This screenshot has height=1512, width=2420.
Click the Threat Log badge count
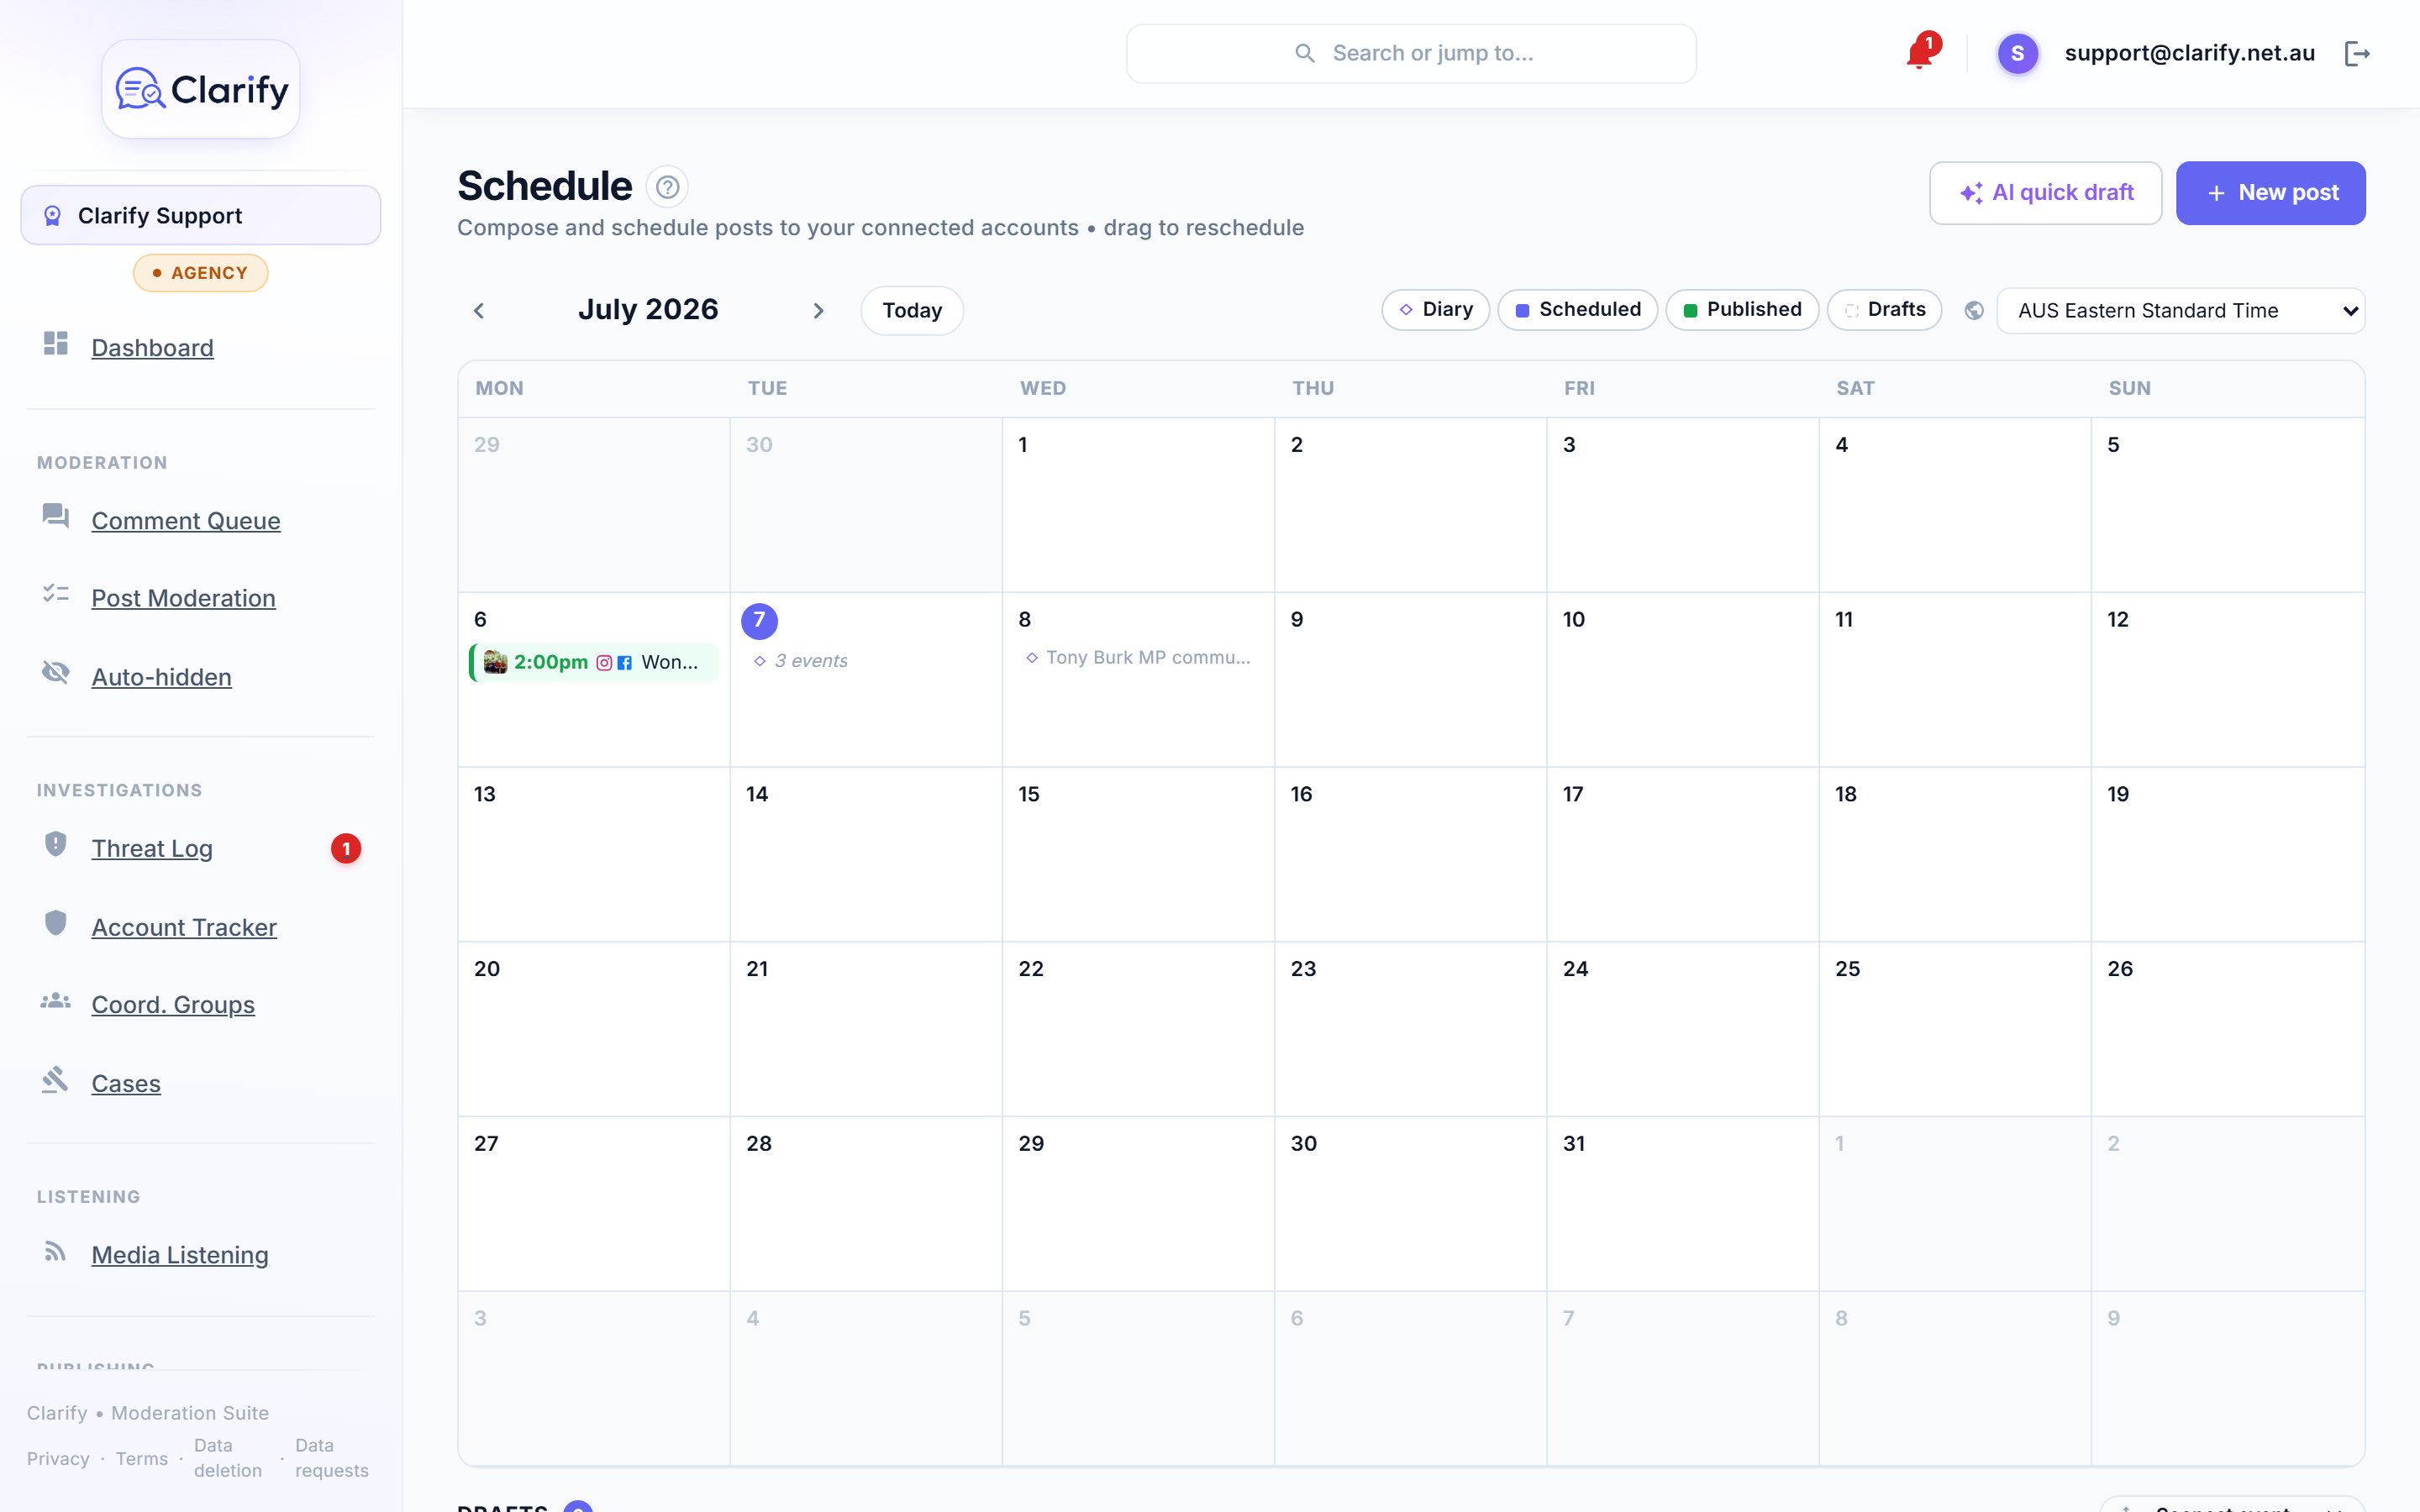click(346, 849)
